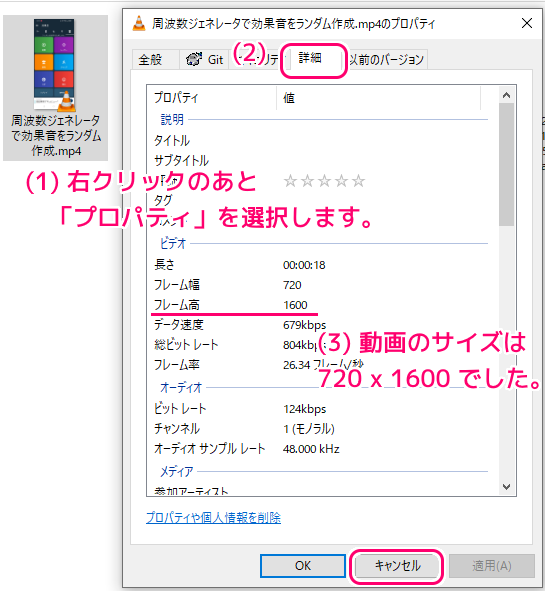
Task: Select the フレーム高 row label
Action: tap(177, 305)
